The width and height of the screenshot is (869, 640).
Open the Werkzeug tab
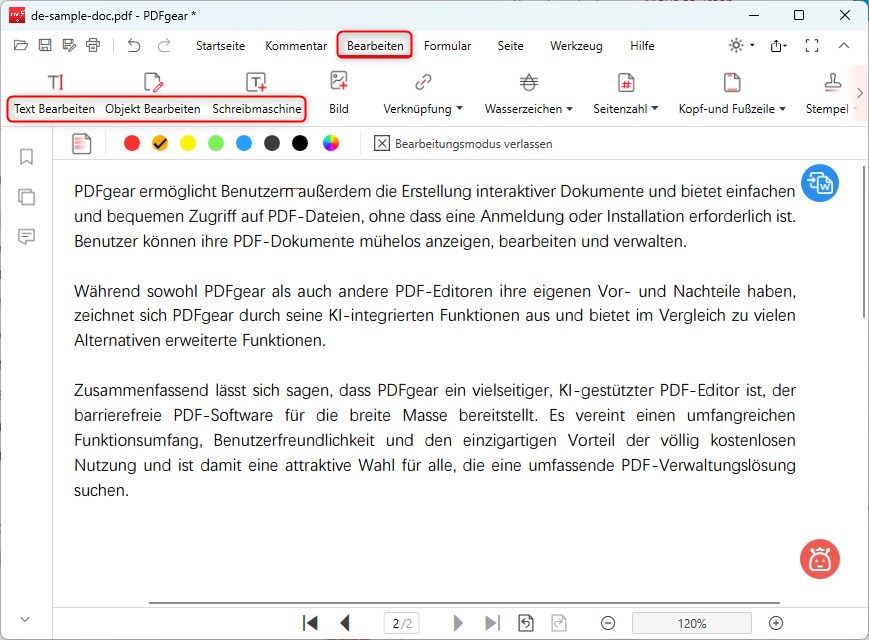[x=576, y=45]
